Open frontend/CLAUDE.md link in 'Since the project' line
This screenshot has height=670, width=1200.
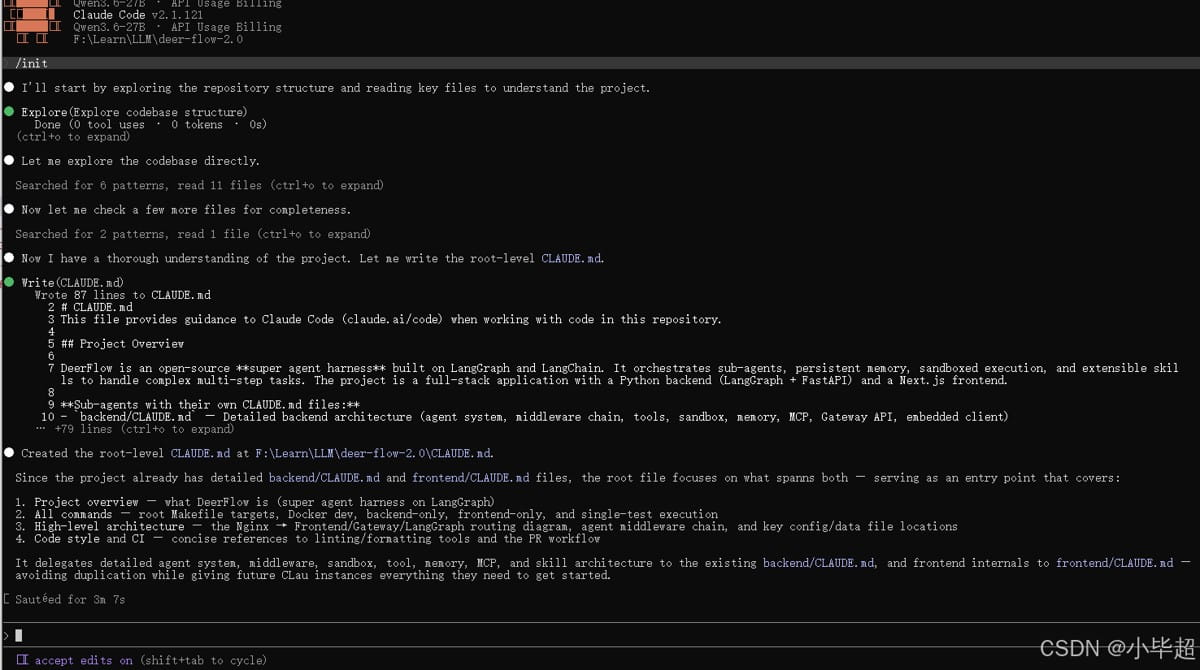pyautogui.click(x=470, y=478)
